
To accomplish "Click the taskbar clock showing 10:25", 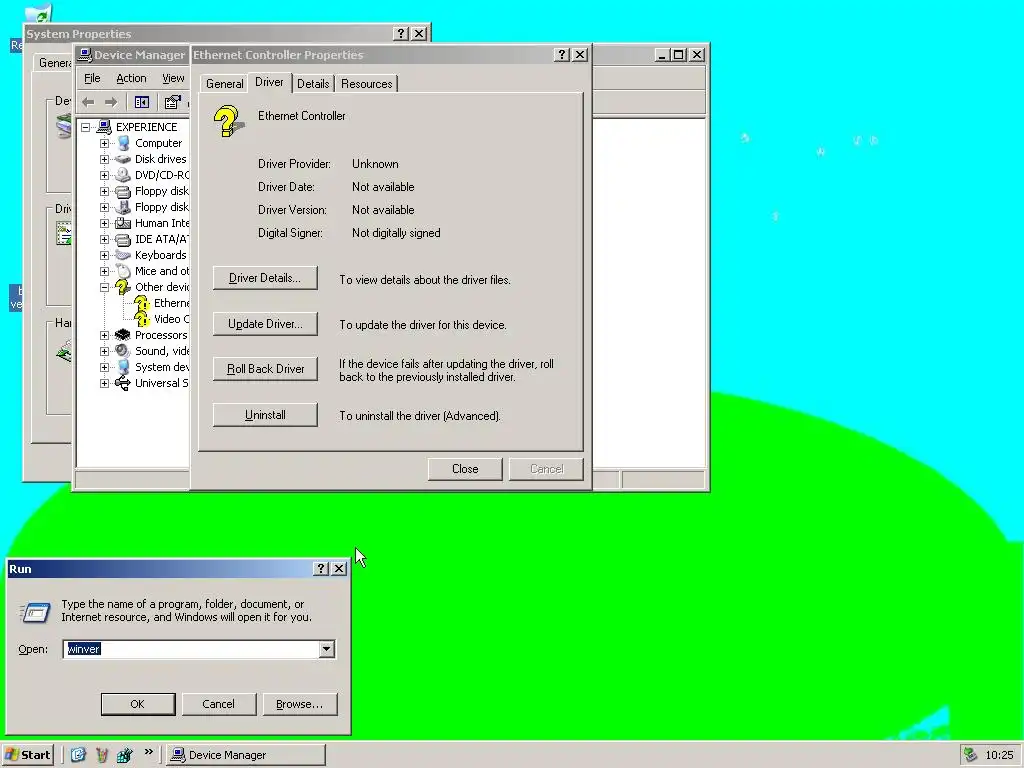I will 999,756.
